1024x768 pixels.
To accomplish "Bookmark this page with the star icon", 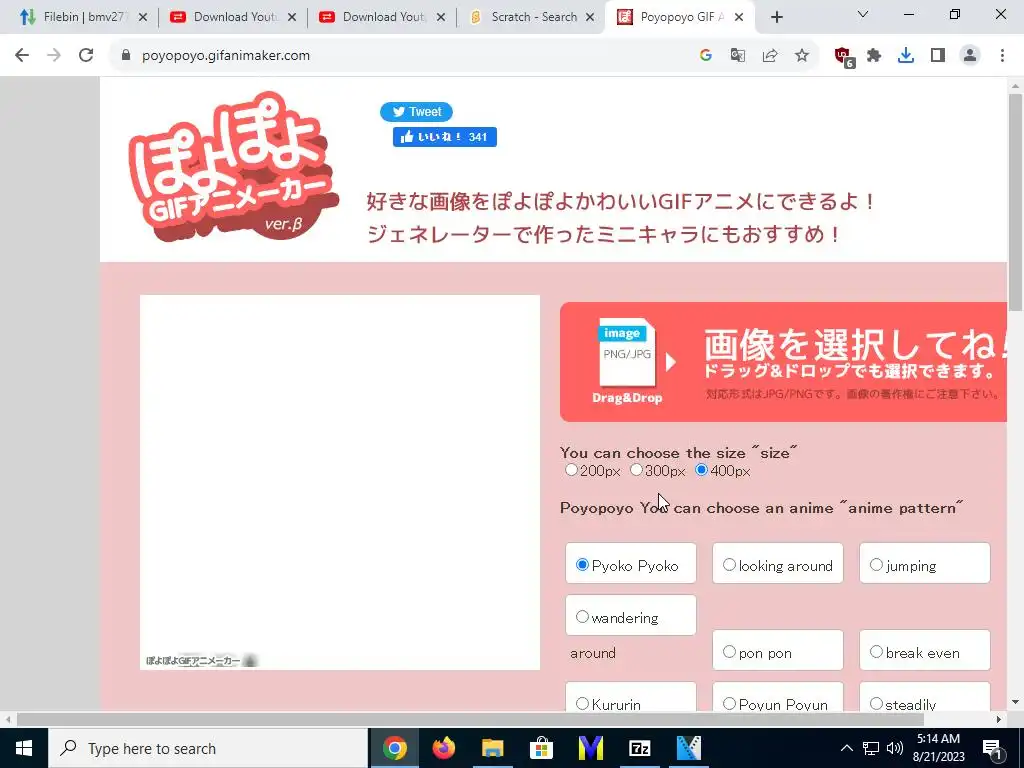I will (801, 56).
